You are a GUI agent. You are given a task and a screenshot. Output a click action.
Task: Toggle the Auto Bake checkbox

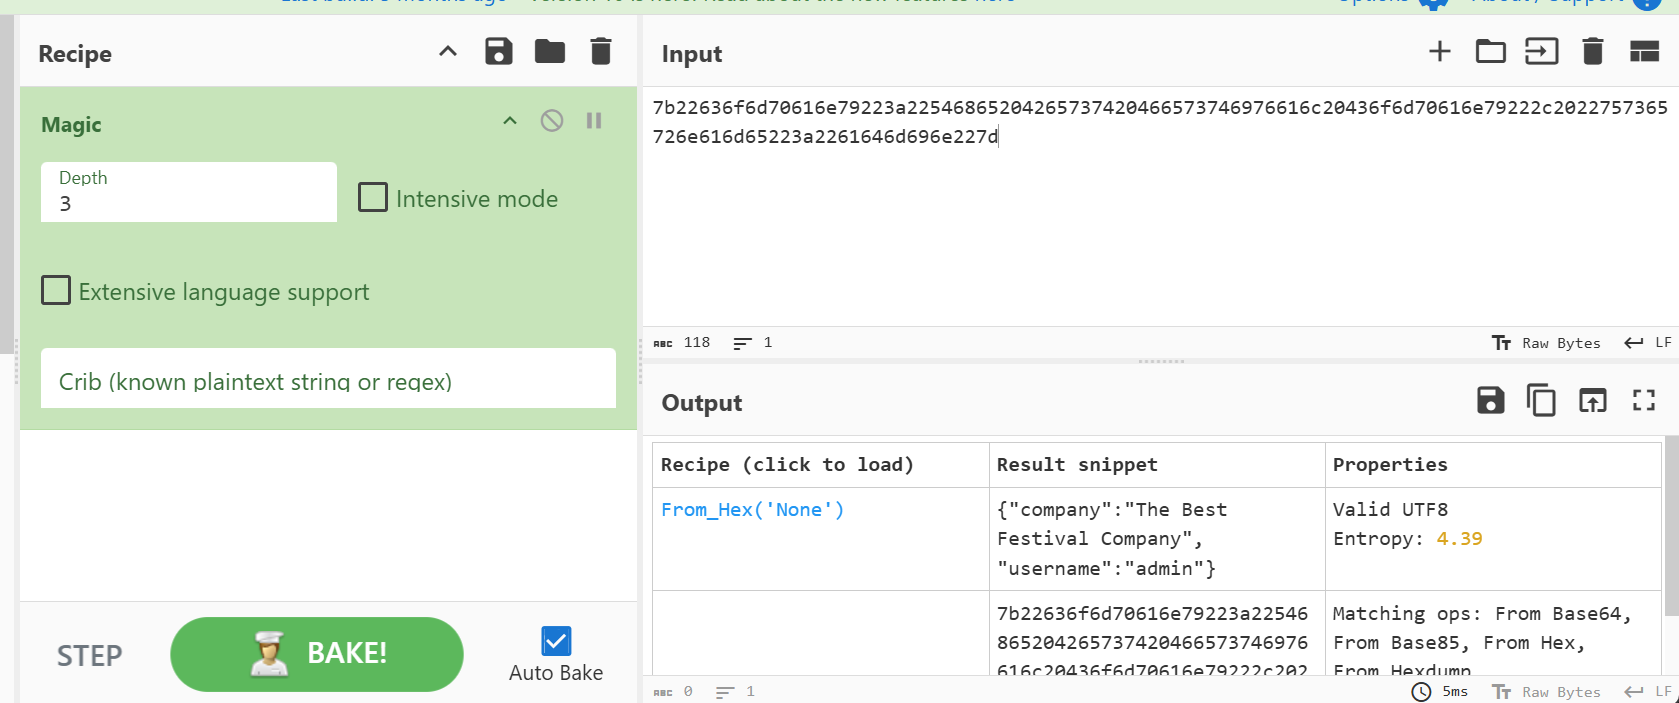pos(555,641)
